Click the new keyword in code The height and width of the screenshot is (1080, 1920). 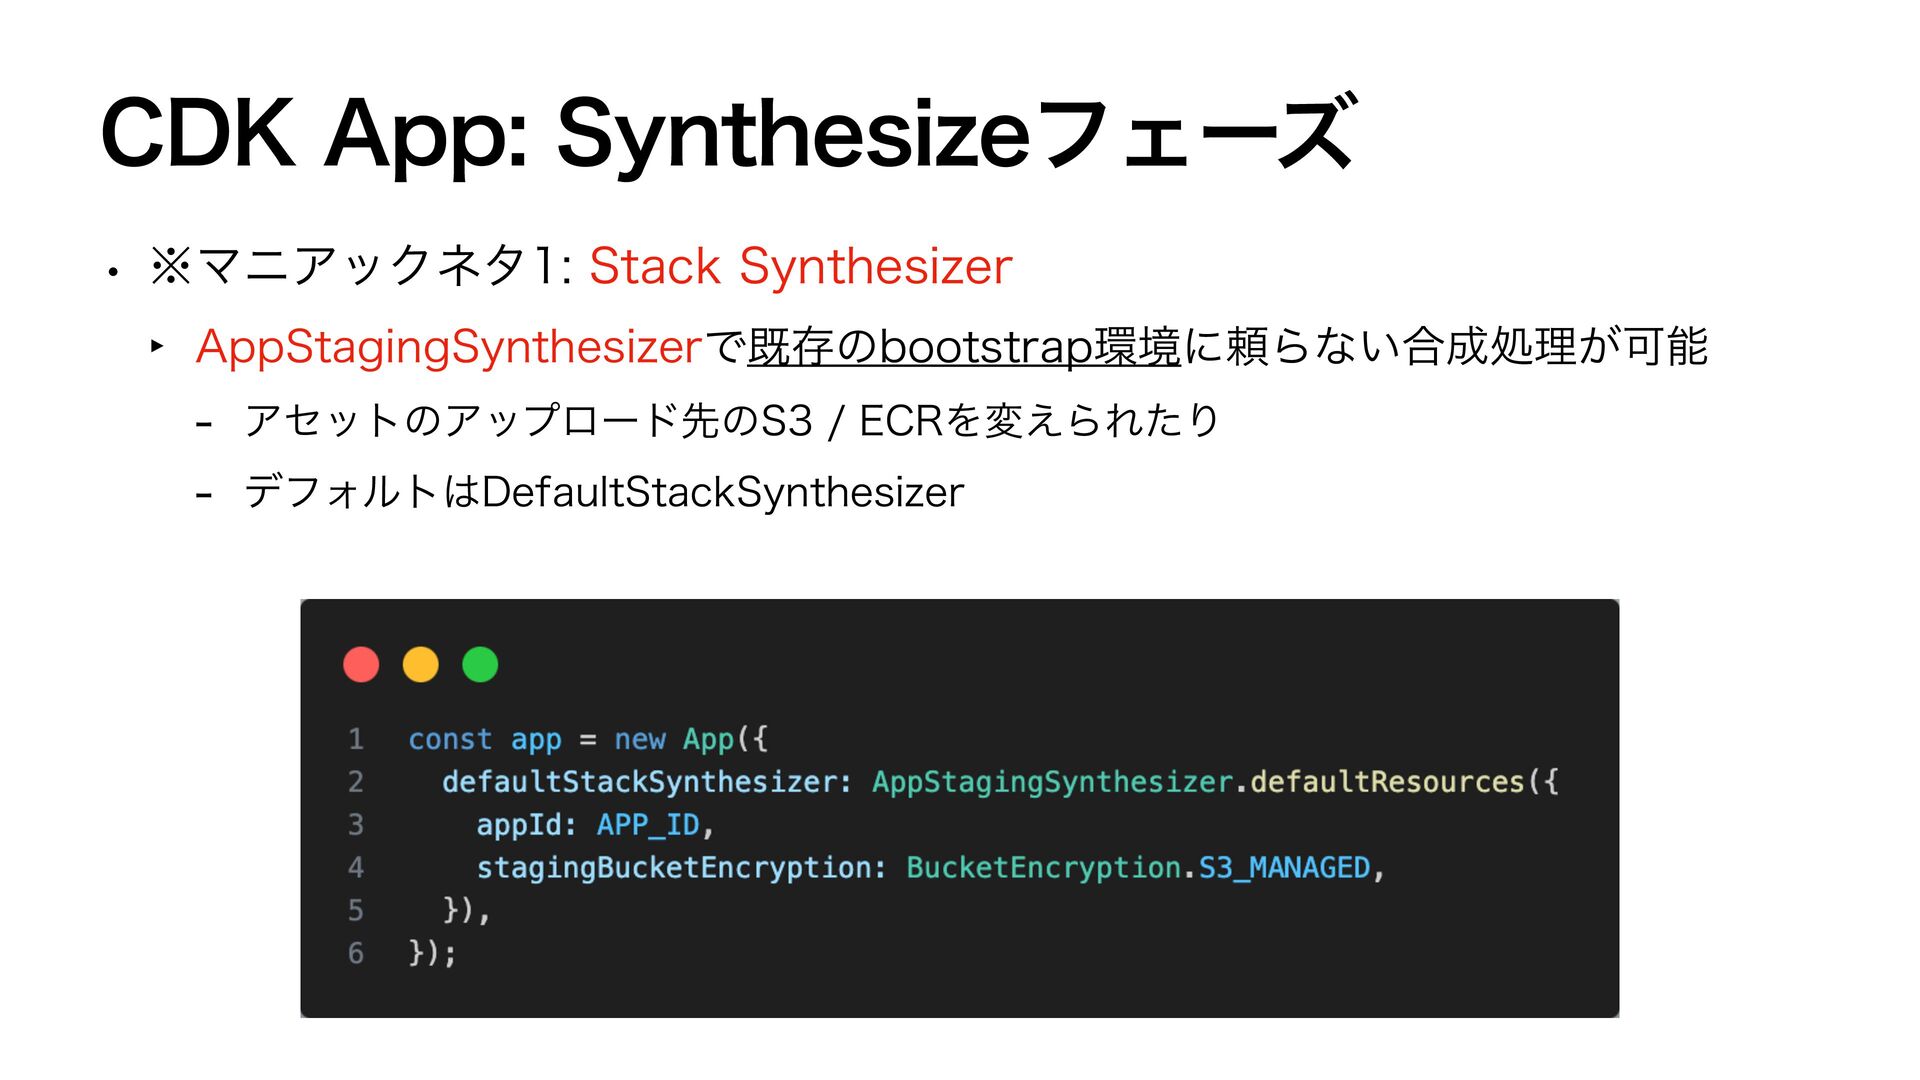(640, 740)
